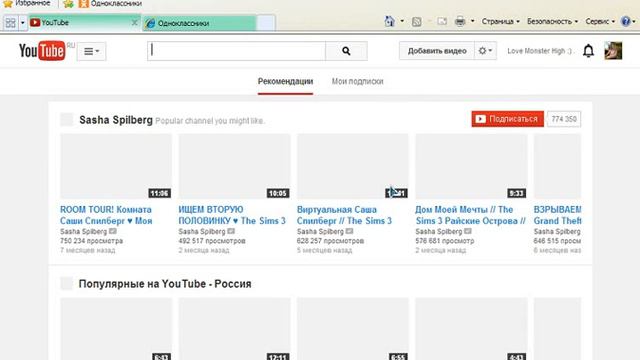Click the Love Monster High account name
This screenshot has height=360, width=640.
pos(540,51)
